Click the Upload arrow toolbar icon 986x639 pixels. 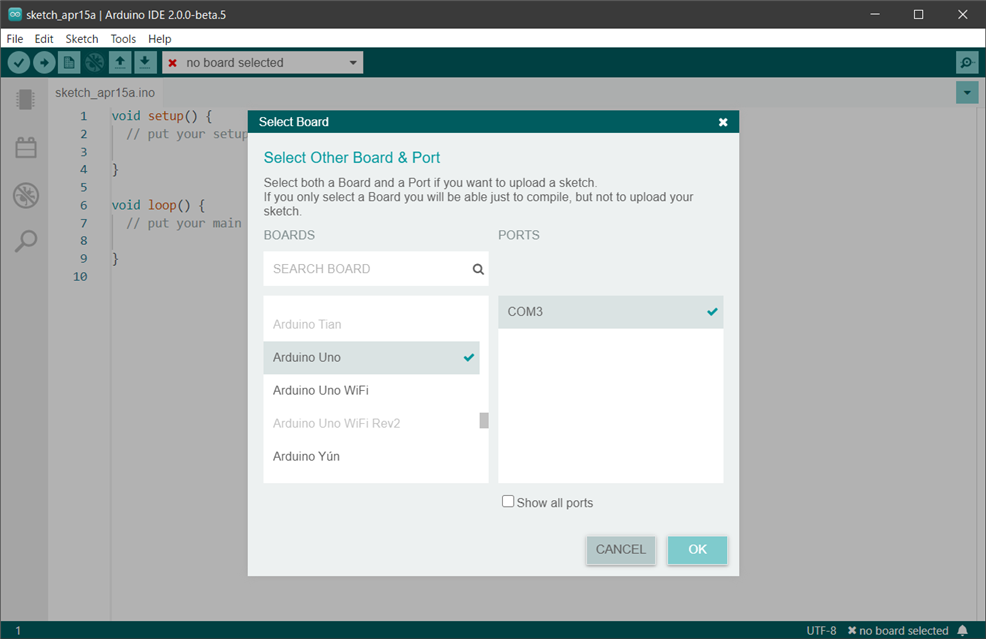(44, 62)
